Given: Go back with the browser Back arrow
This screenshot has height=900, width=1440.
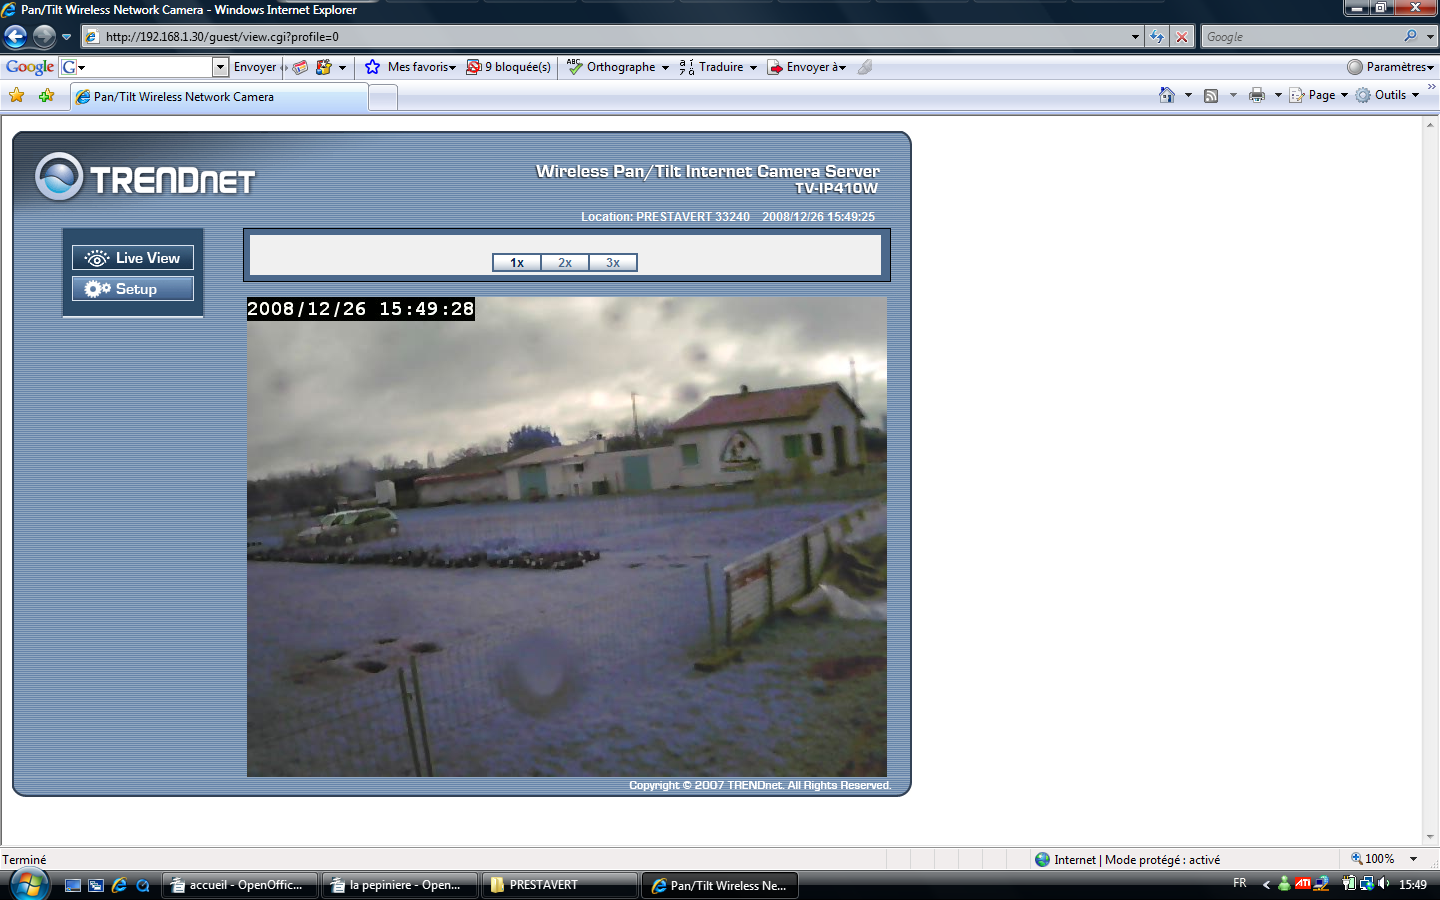Looking at the screenshot, I should coord(15,37).
